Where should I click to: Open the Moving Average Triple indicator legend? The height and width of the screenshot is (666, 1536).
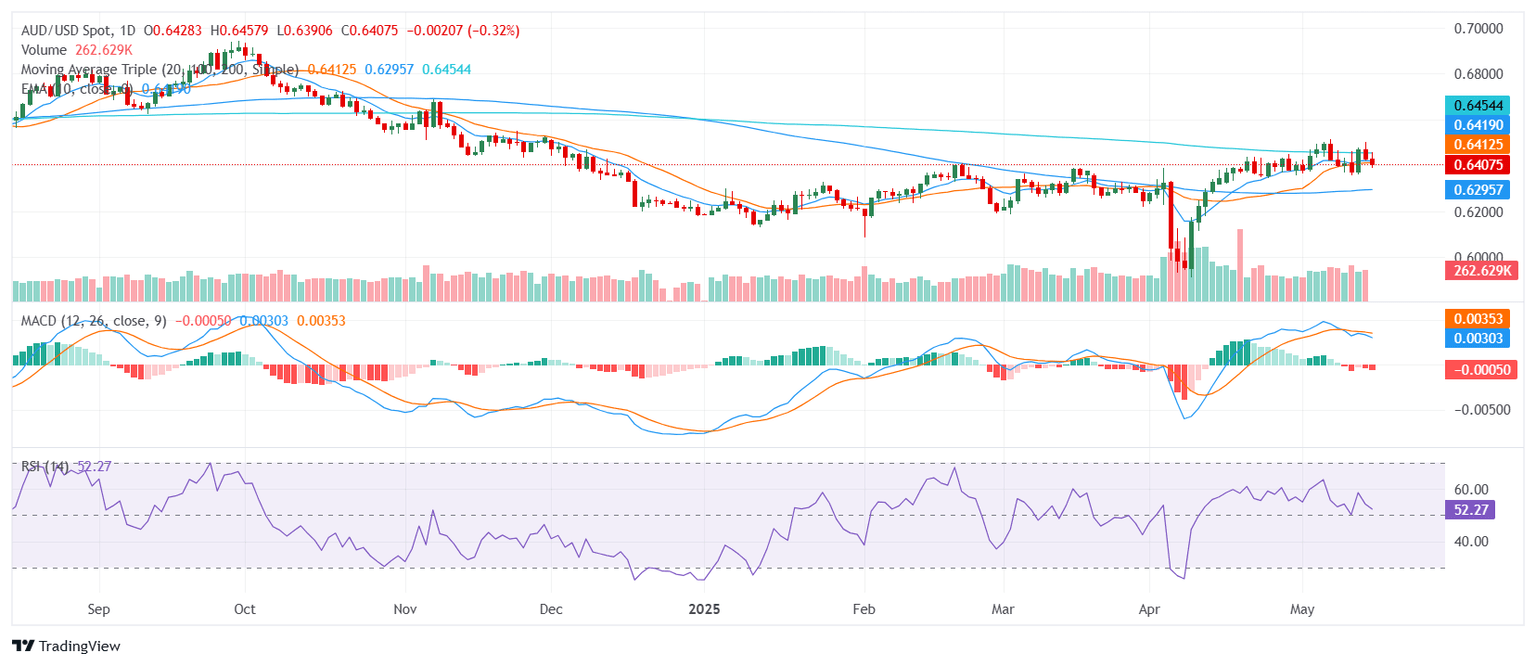160,69
